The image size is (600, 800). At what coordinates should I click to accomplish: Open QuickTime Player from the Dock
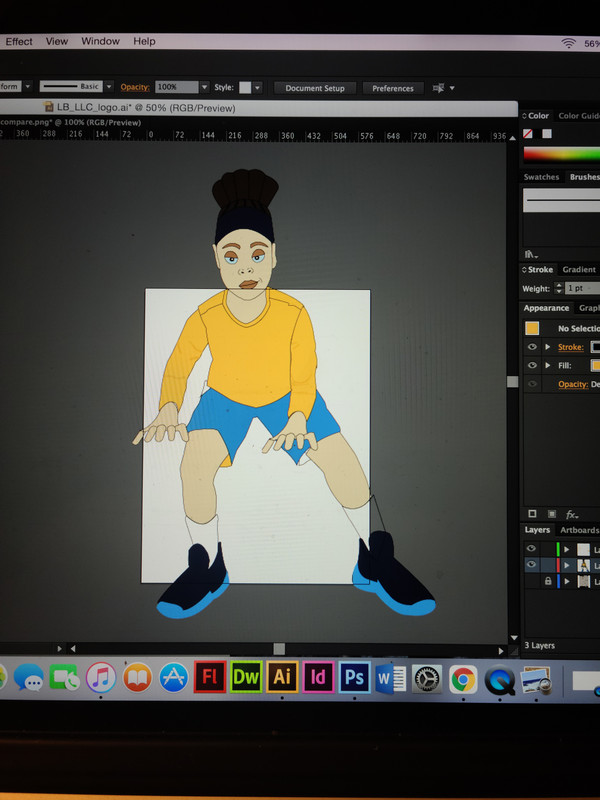[499, 681]
